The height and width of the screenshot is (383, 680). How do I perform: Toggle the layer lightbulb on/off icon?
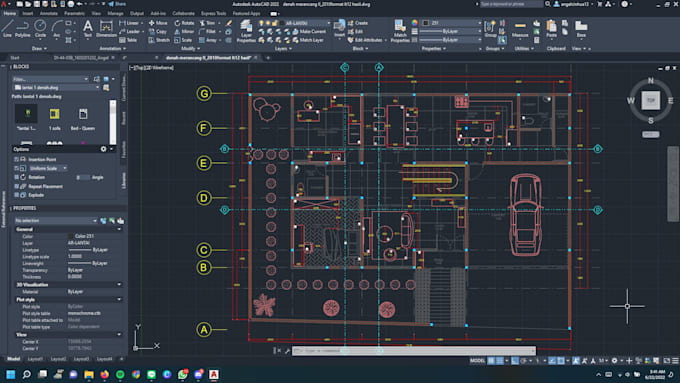[x=262, y=23]
